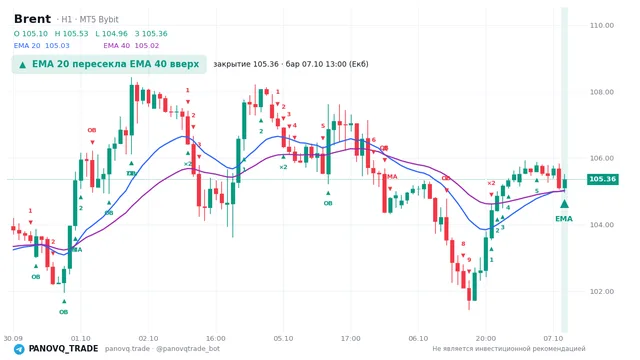Click the 20:00 time axis label

click(486, 338)
